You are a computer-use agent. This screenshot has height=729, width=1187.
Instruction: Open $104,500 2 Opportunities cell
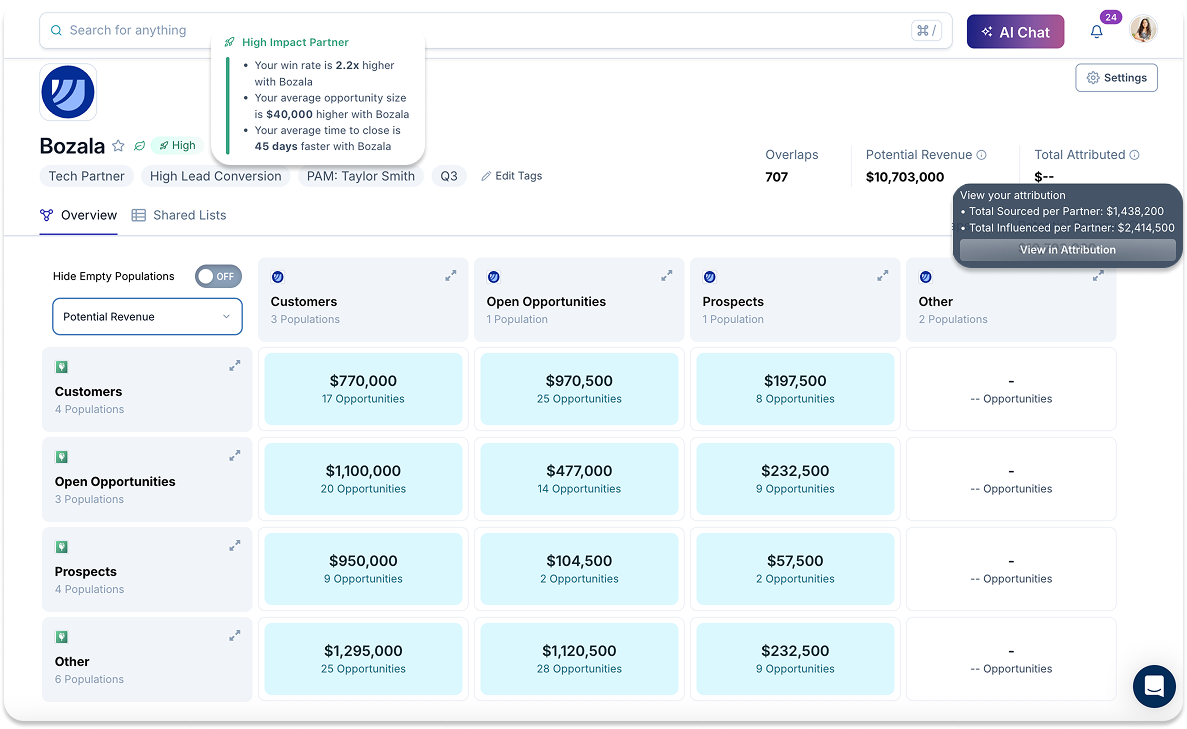click(579, 569)
